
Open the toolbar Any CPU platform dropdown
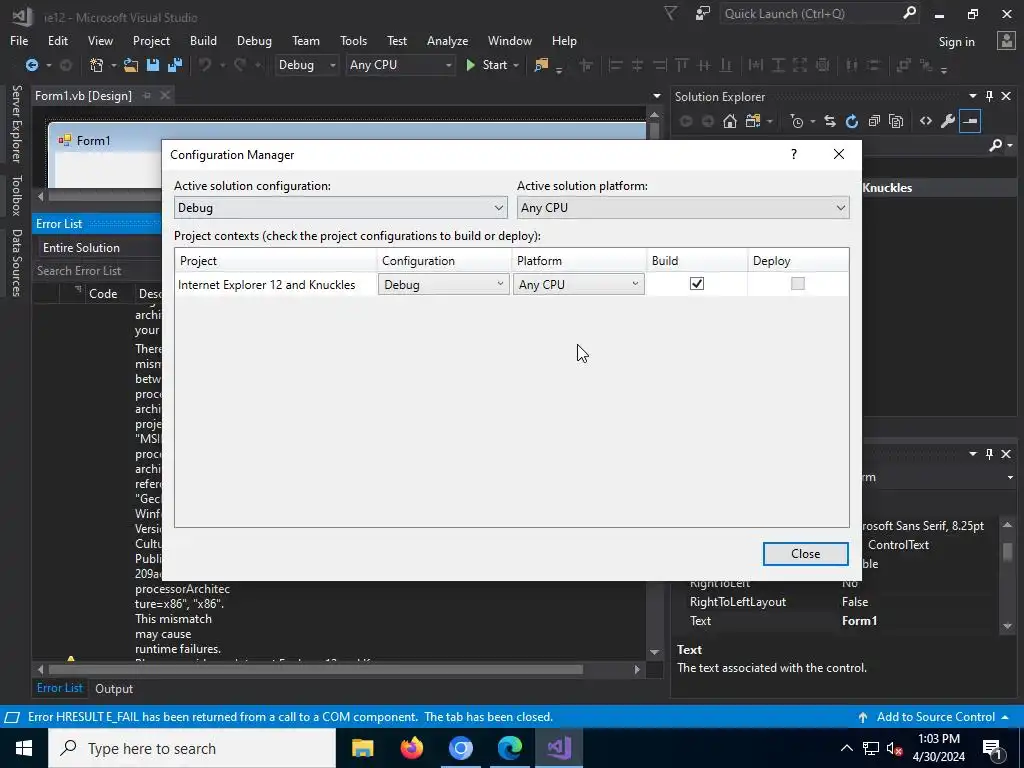400,65
